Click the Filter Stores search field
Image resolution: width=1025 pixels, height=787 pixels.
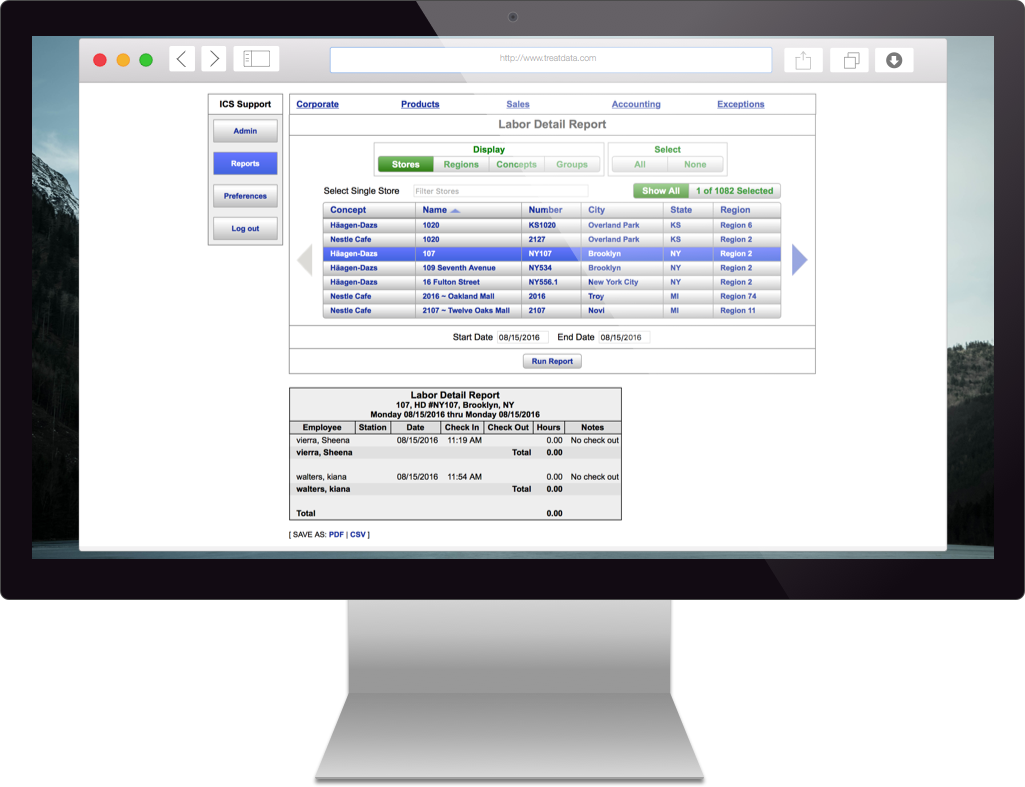pyautogui.click(x=500, y=191)
